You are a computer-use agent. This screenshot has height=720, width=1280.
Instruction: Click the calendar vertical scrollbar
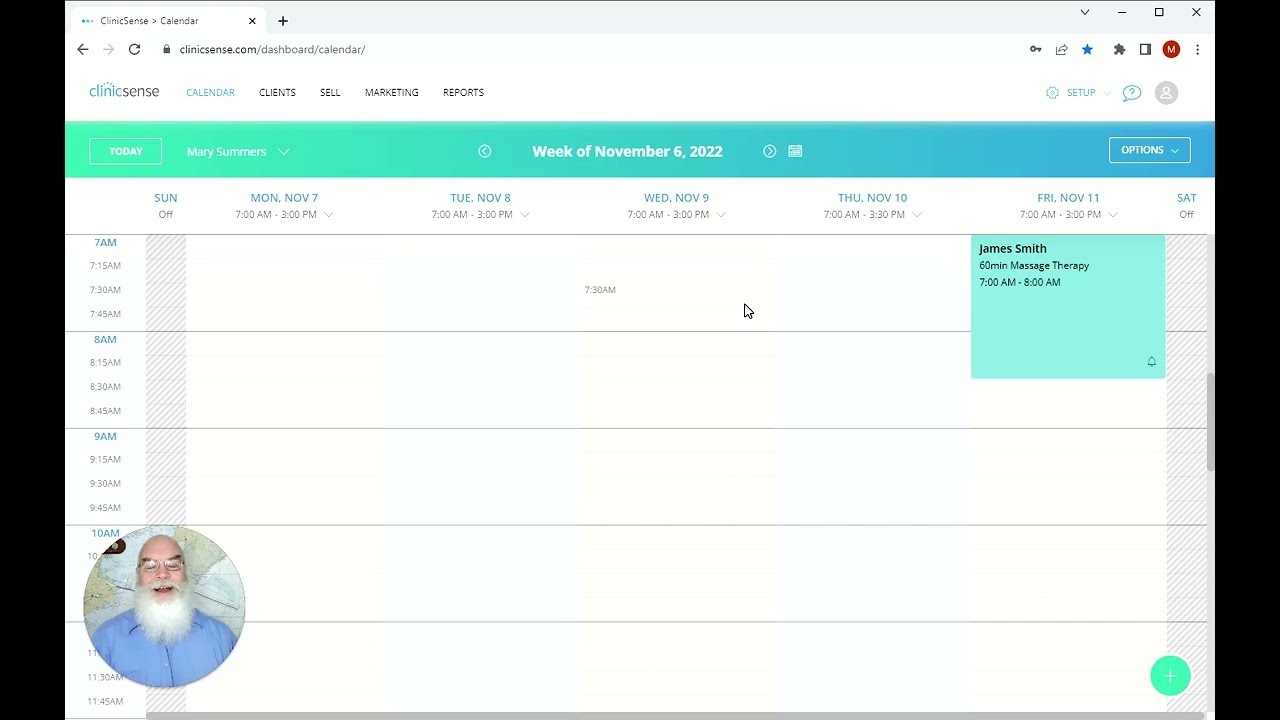[x=1210, y=420]
